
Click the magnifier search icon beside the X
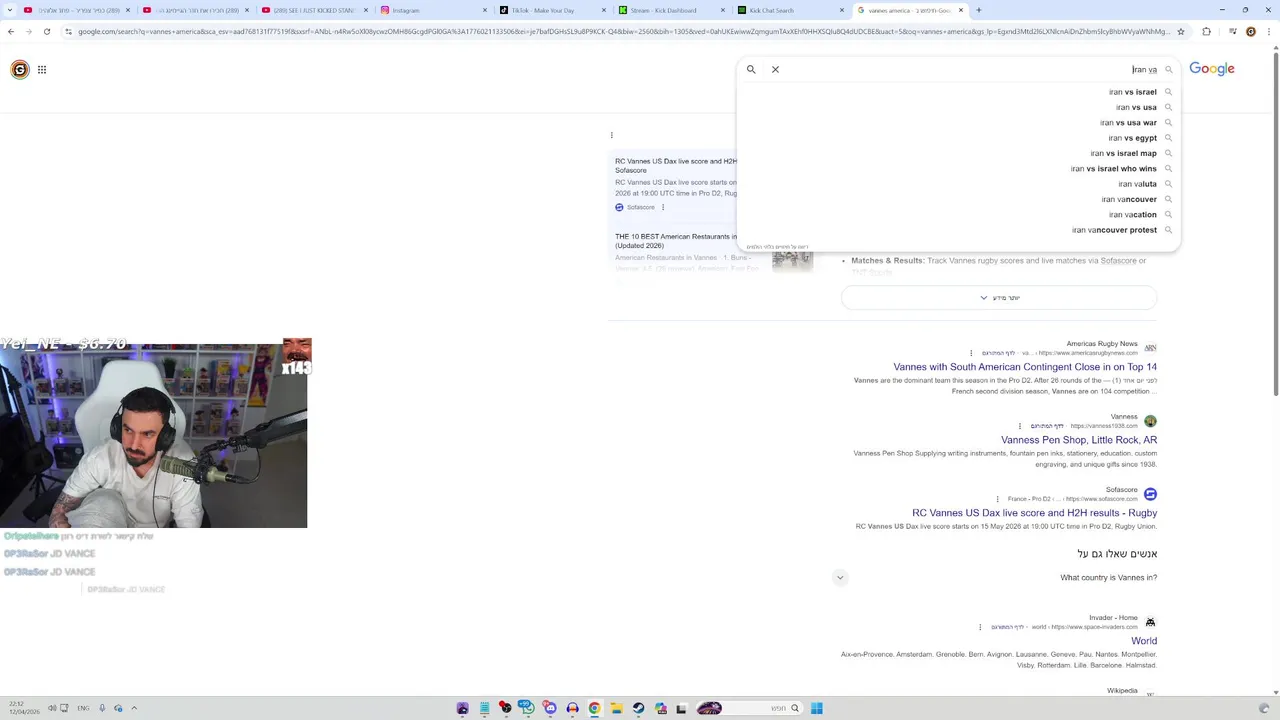[x=751, y=69]
